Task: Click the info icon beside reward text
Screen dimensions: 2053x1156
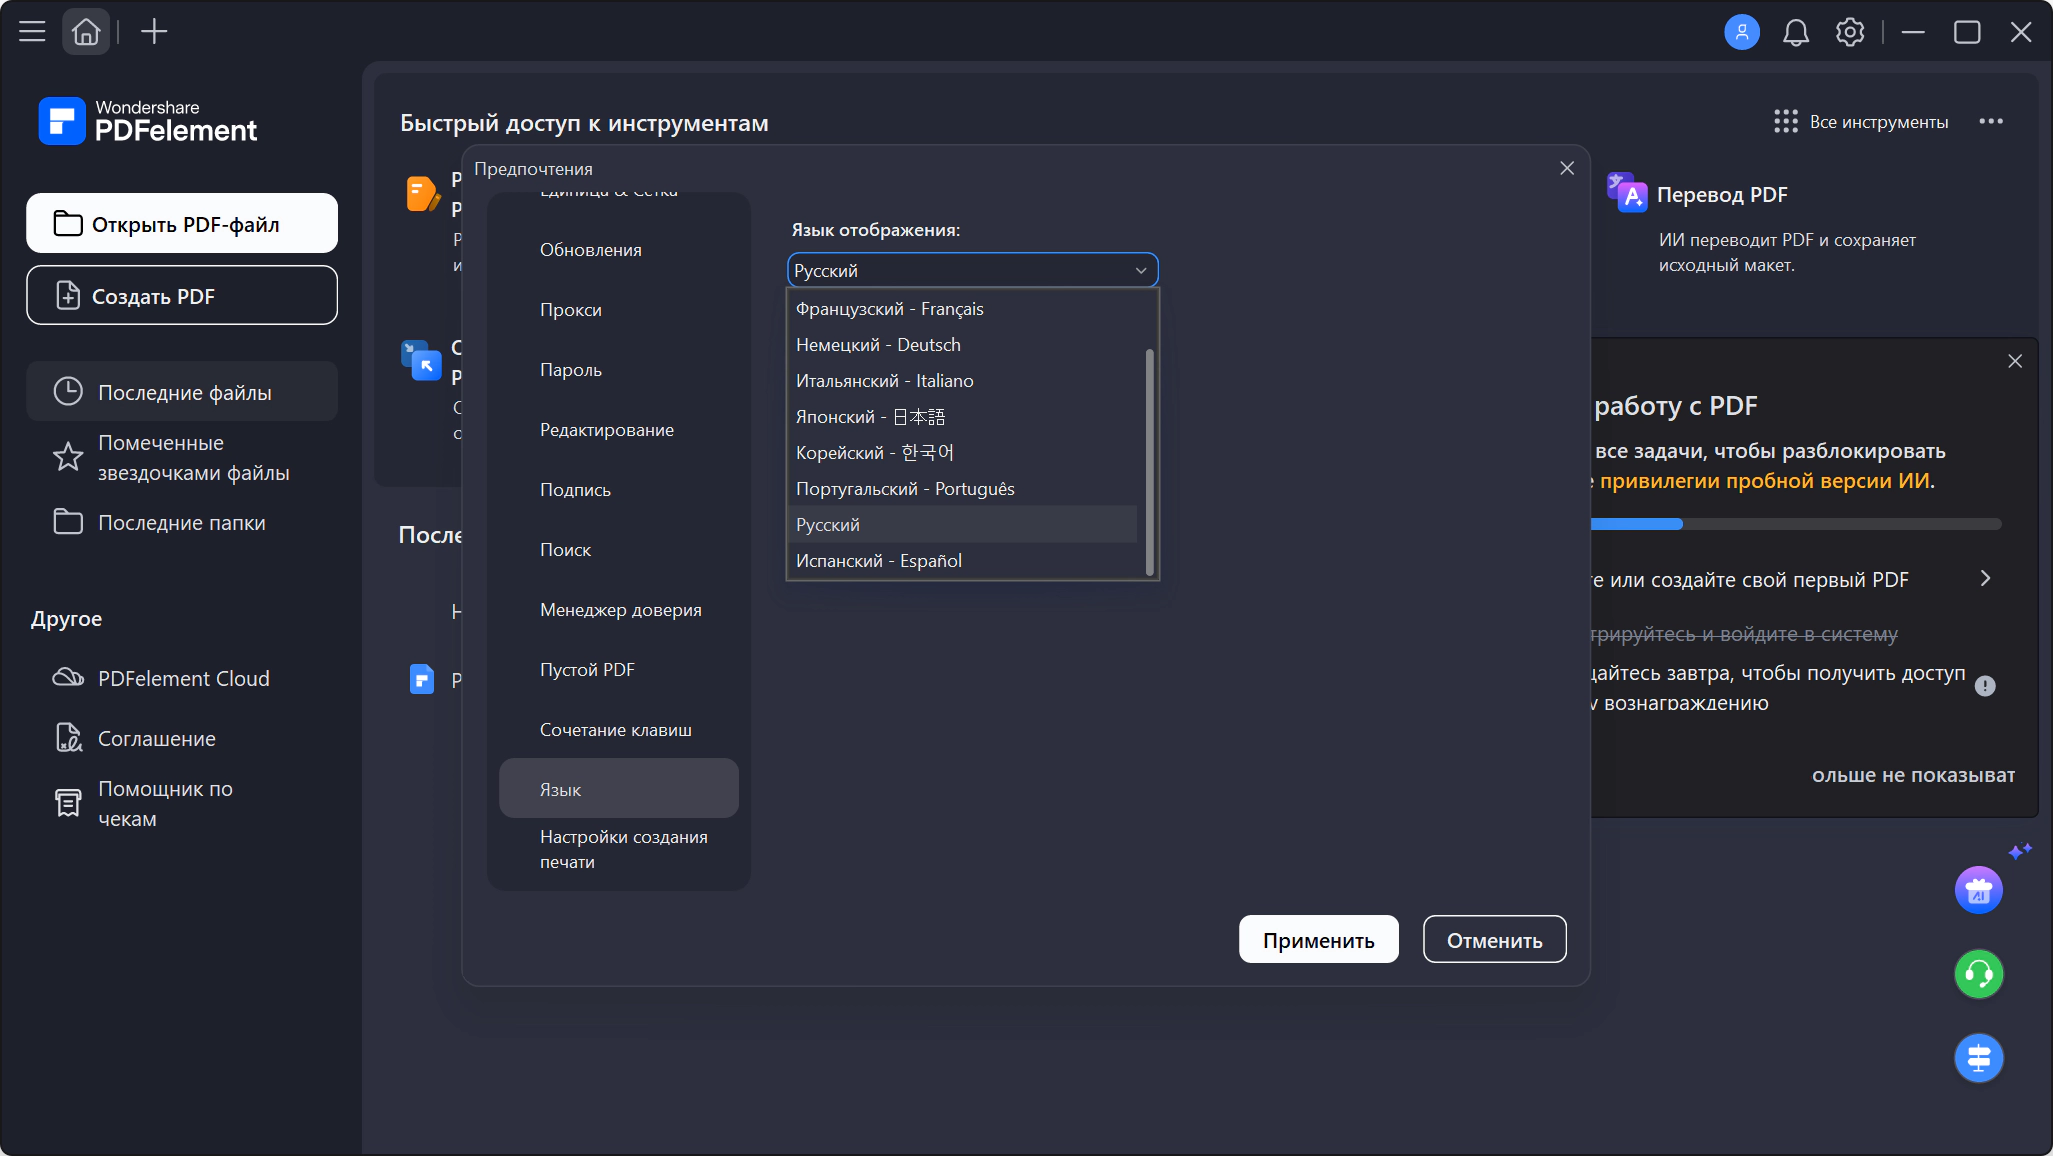Action: (x=1985, y=686)
